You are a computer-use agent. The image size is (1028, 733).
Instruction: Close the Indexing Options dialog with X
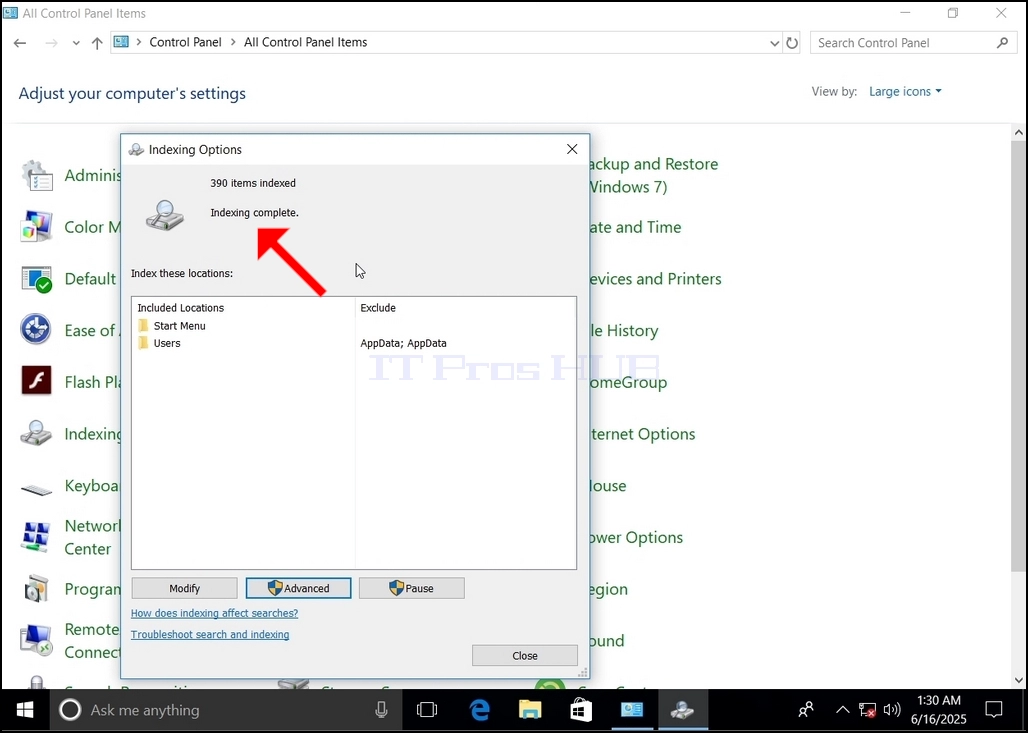click(x=572, y=149)
